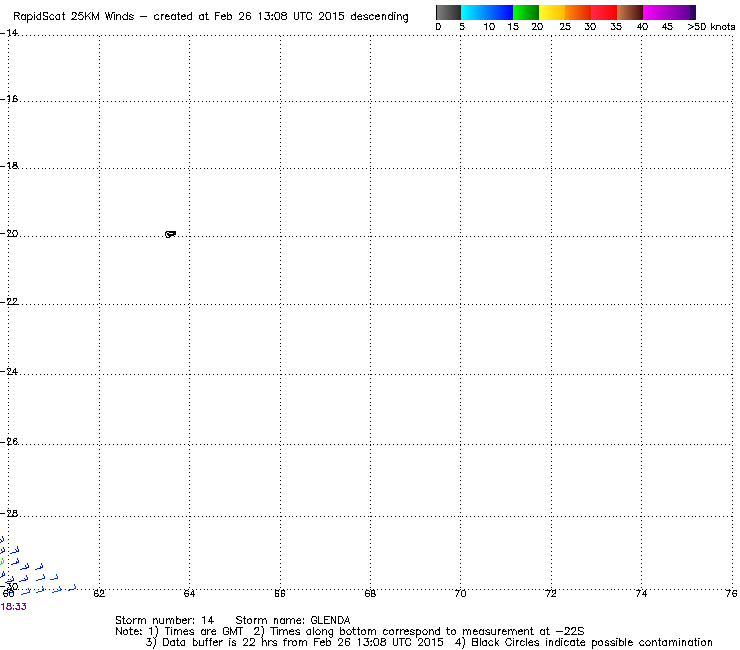Click the 'Times are GMT' note
The width and height of the screenshot is (740, 650).
[x=203, y=631]
